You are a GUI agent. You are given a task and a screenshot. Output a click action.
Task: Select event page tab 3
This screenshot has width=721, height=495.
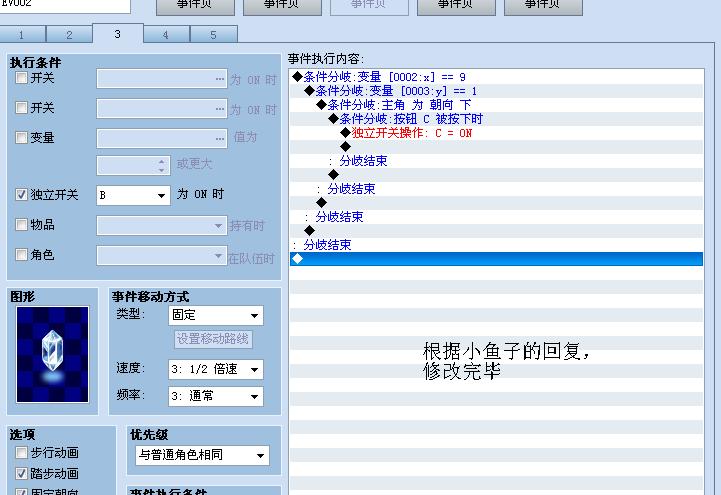click(x=118, y=34)
